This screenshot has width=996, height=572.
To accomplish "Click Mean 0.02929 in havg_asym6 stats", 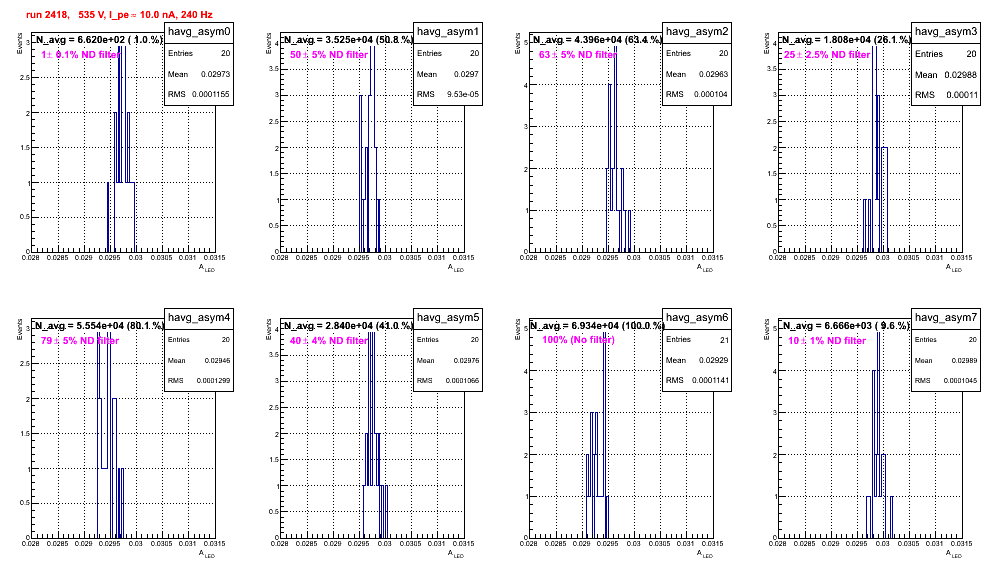I will click(x=697, y=360).
